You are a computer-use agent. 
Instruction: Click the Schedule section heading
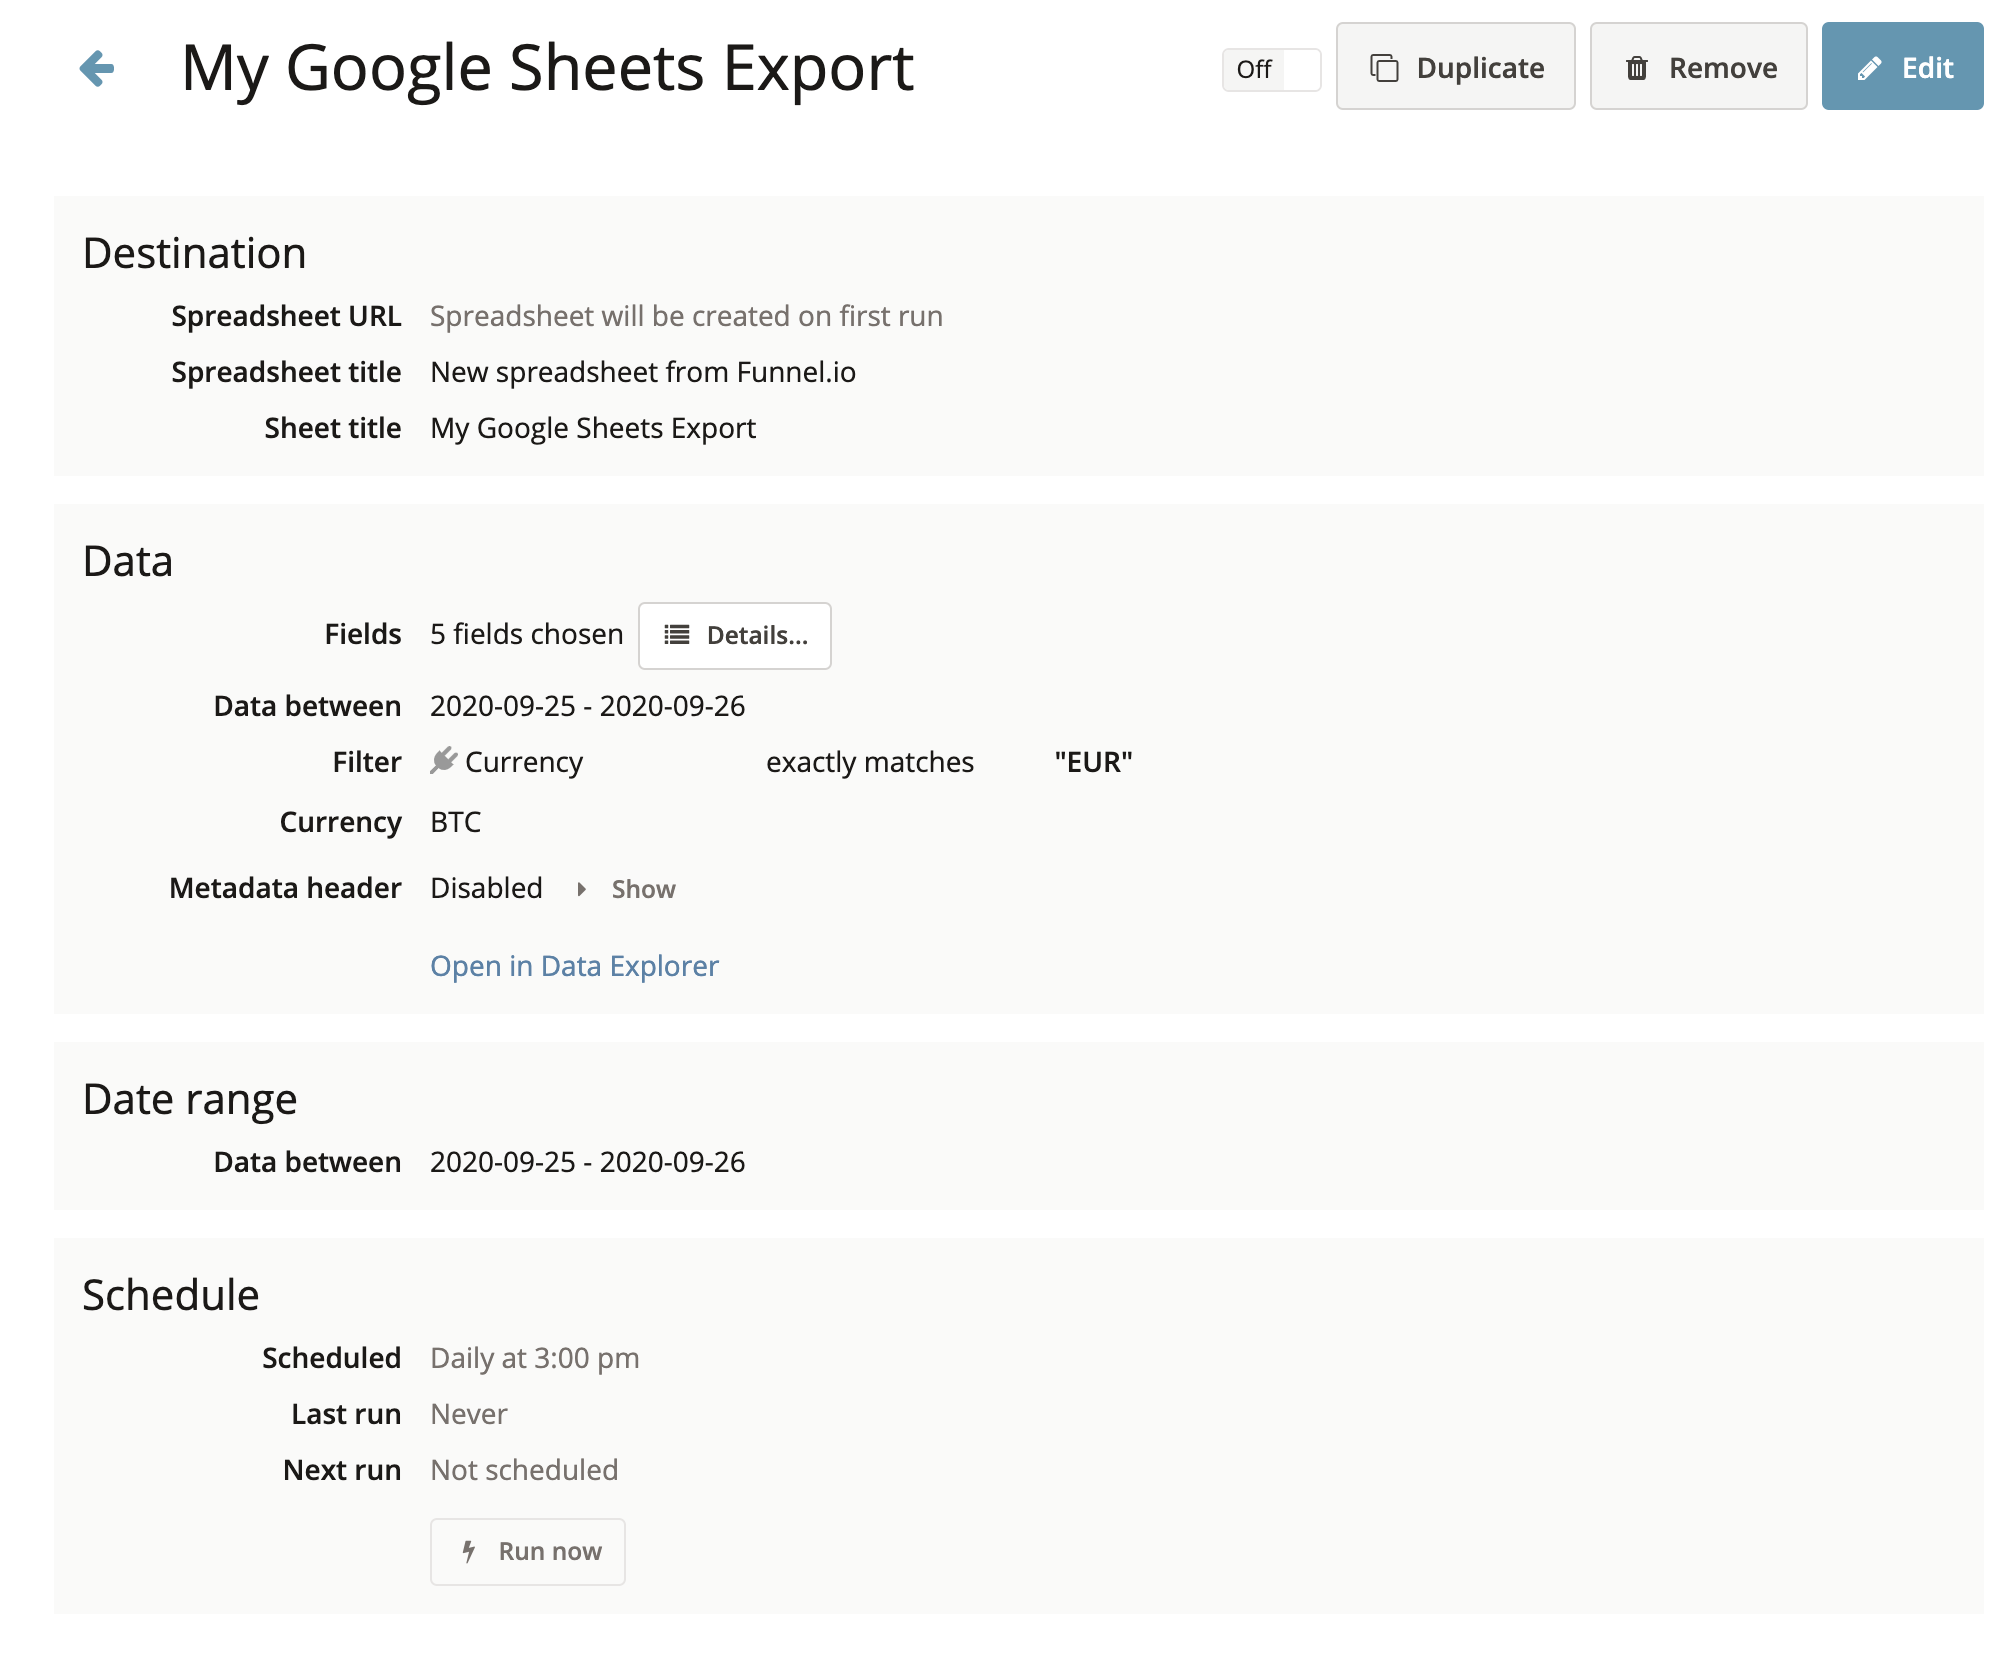coord(170,1295)
